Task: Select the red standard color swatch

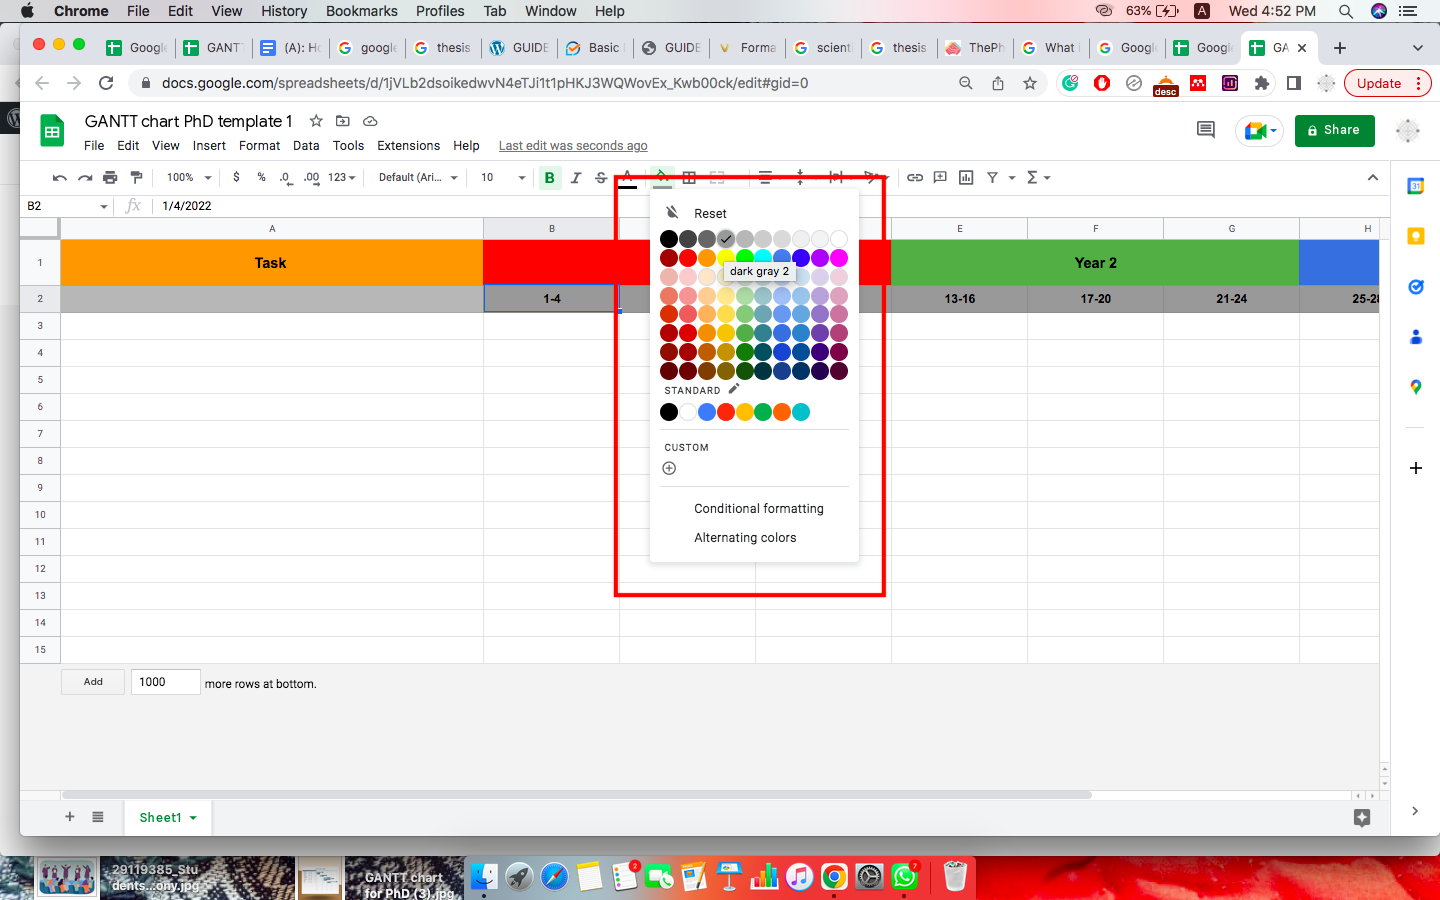Action: click(x=725, y=411)
